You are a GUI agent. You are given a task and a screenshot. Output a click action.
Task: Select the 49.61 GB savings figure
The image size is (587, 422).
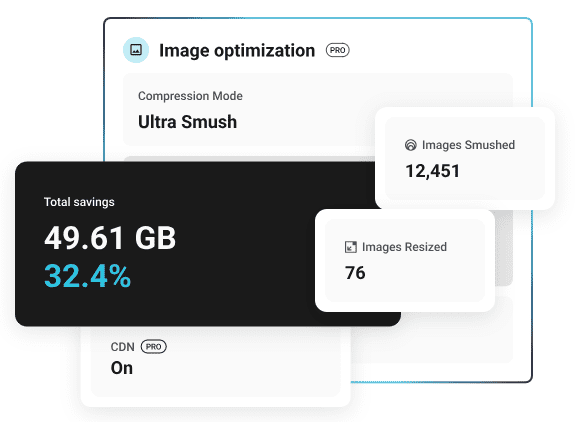[x=110, y=238]
